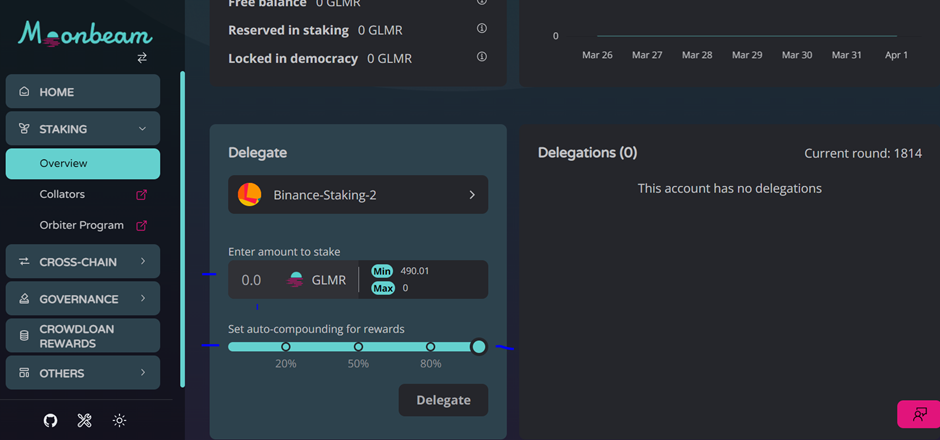
Task: Set stake amount with Max badge
Action: point(383,288)
